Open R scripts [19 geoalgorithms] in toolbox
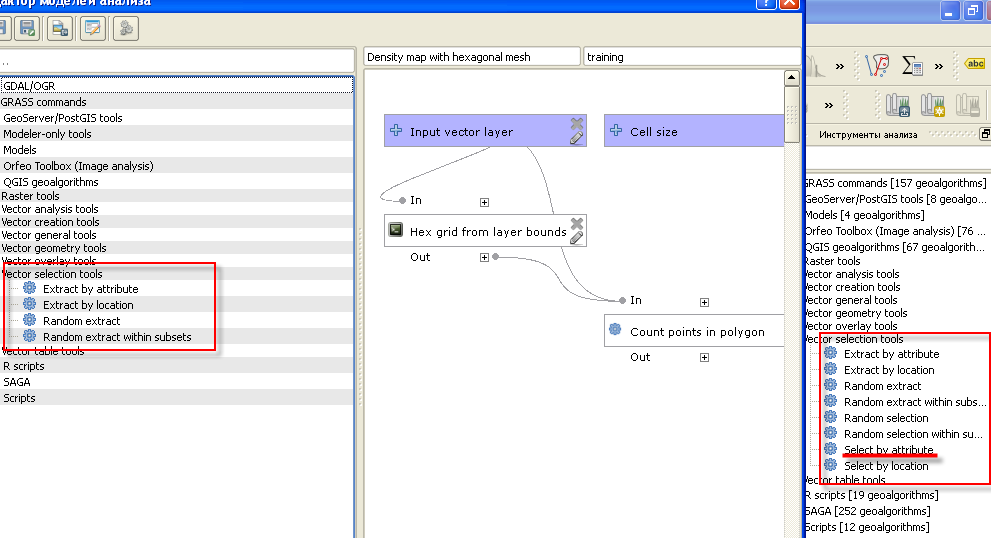 coord(871,495)
